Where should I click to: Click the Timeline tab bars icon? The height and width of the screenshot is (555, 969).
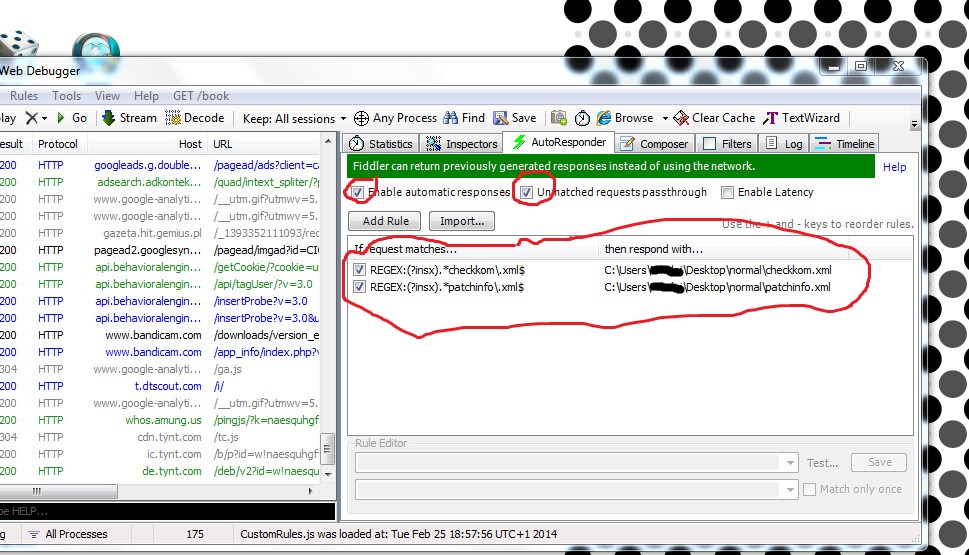823,143
